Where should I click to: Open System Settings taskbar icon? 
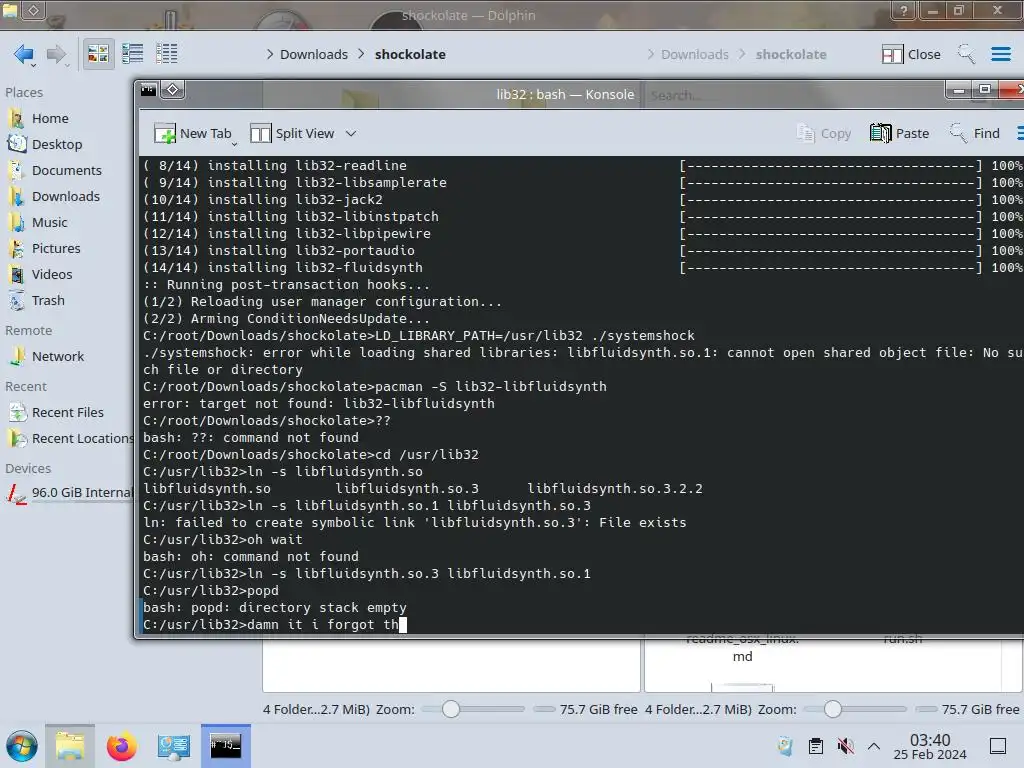pyautogui.click(x=174, y=746)
